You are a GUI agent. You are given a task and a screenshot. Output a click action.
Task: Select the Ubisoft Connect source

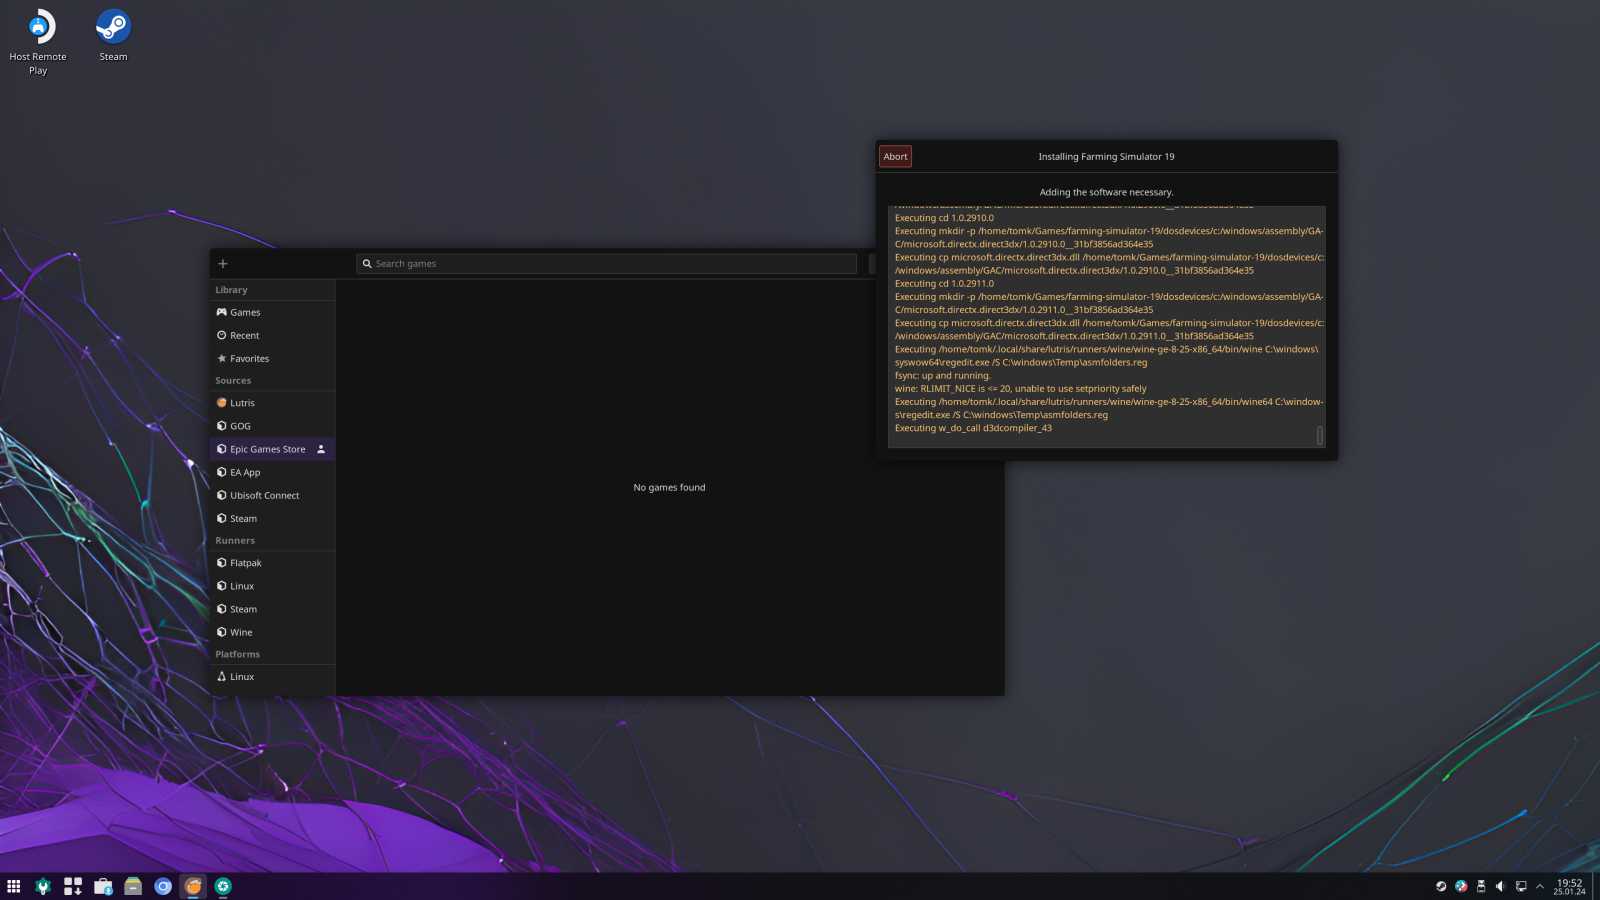click(272, 495)
